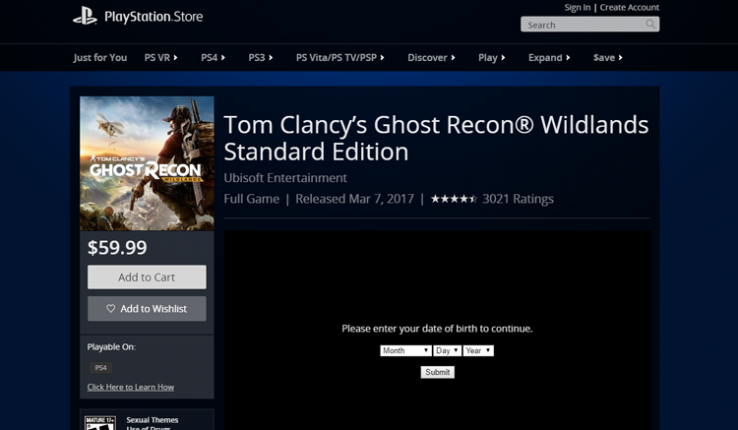Expand the PS4 menu
Image resolution: width=738 pixels, height=430 pixels.
(x=213, y=57)
